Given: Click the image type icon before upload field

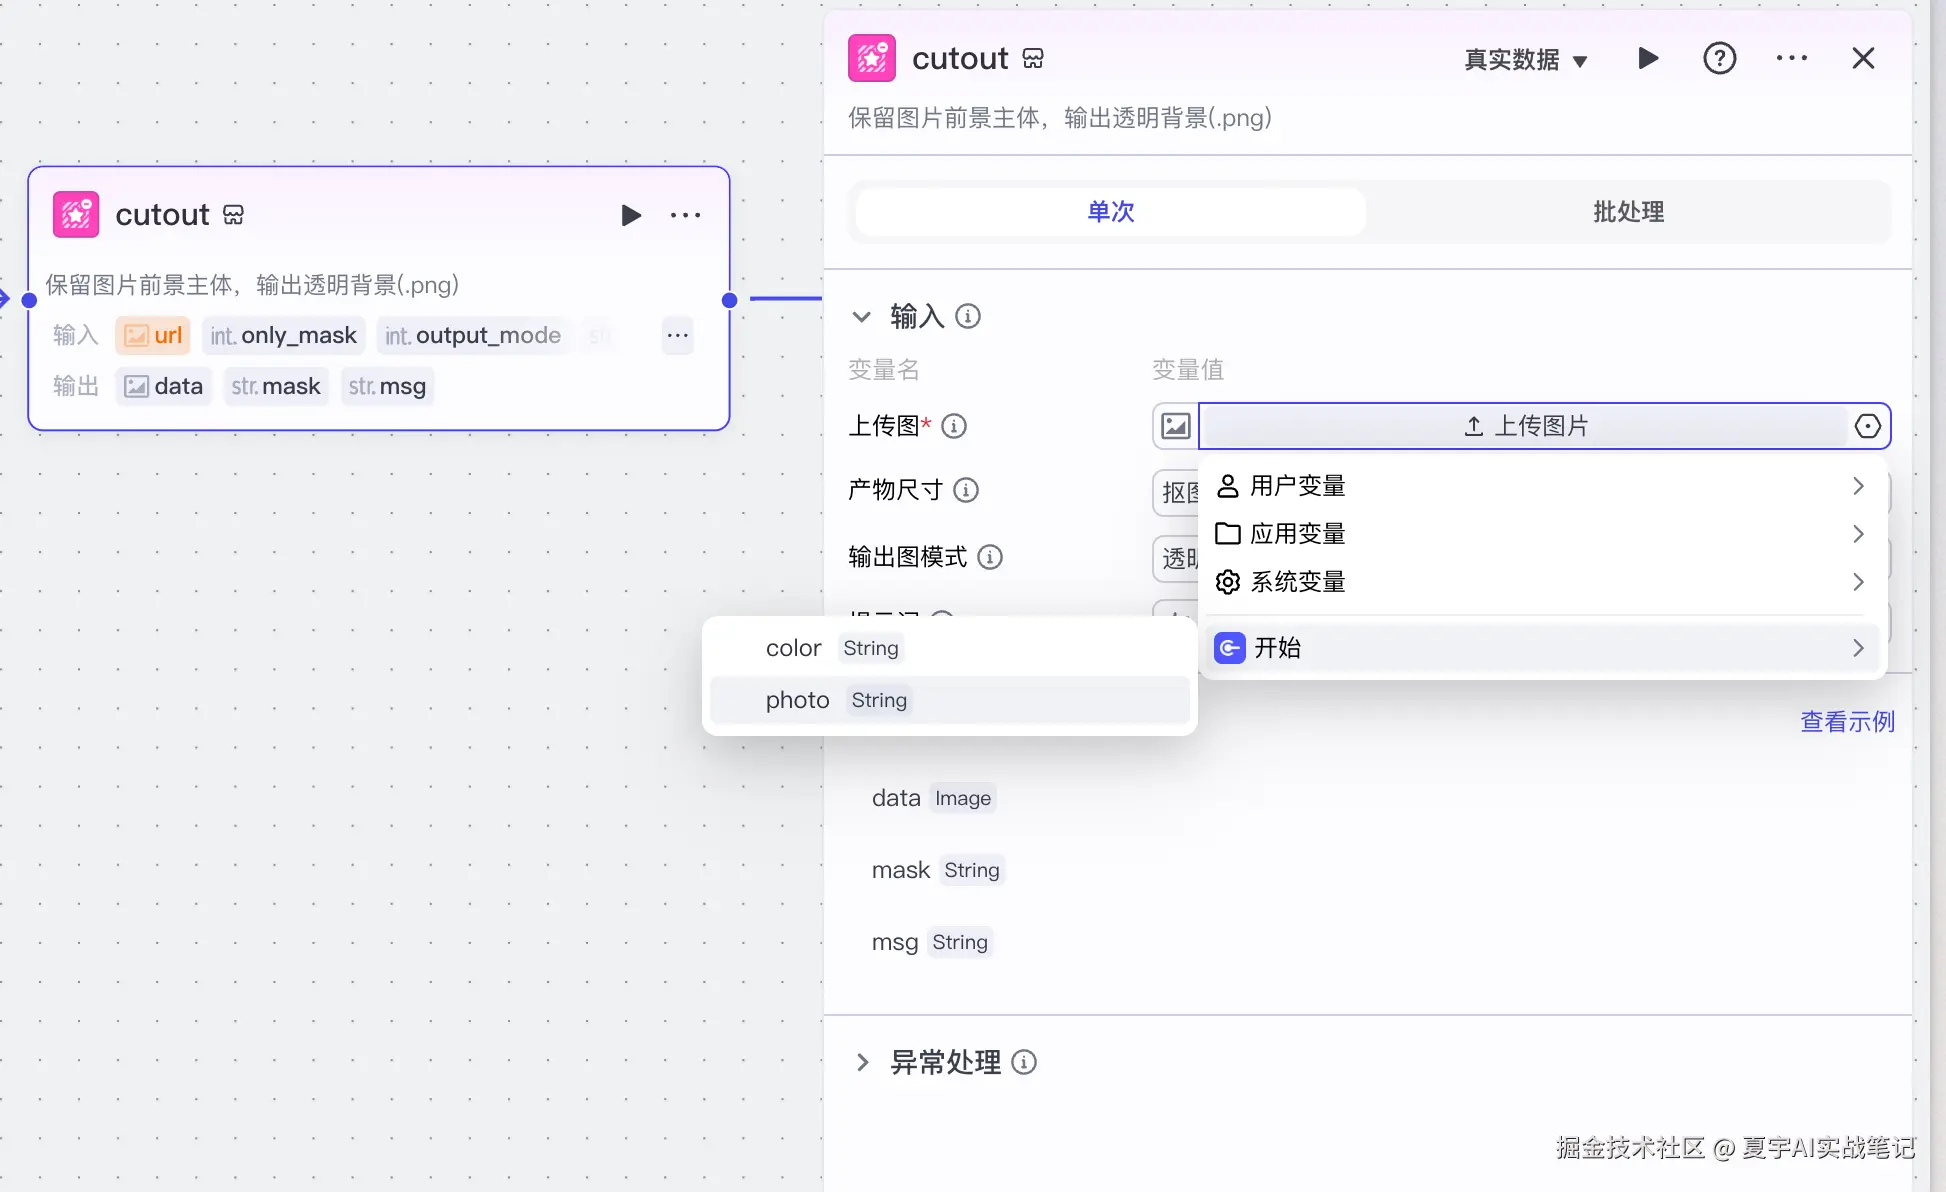Looking at the screenshot, I should tap(1175, 426).
